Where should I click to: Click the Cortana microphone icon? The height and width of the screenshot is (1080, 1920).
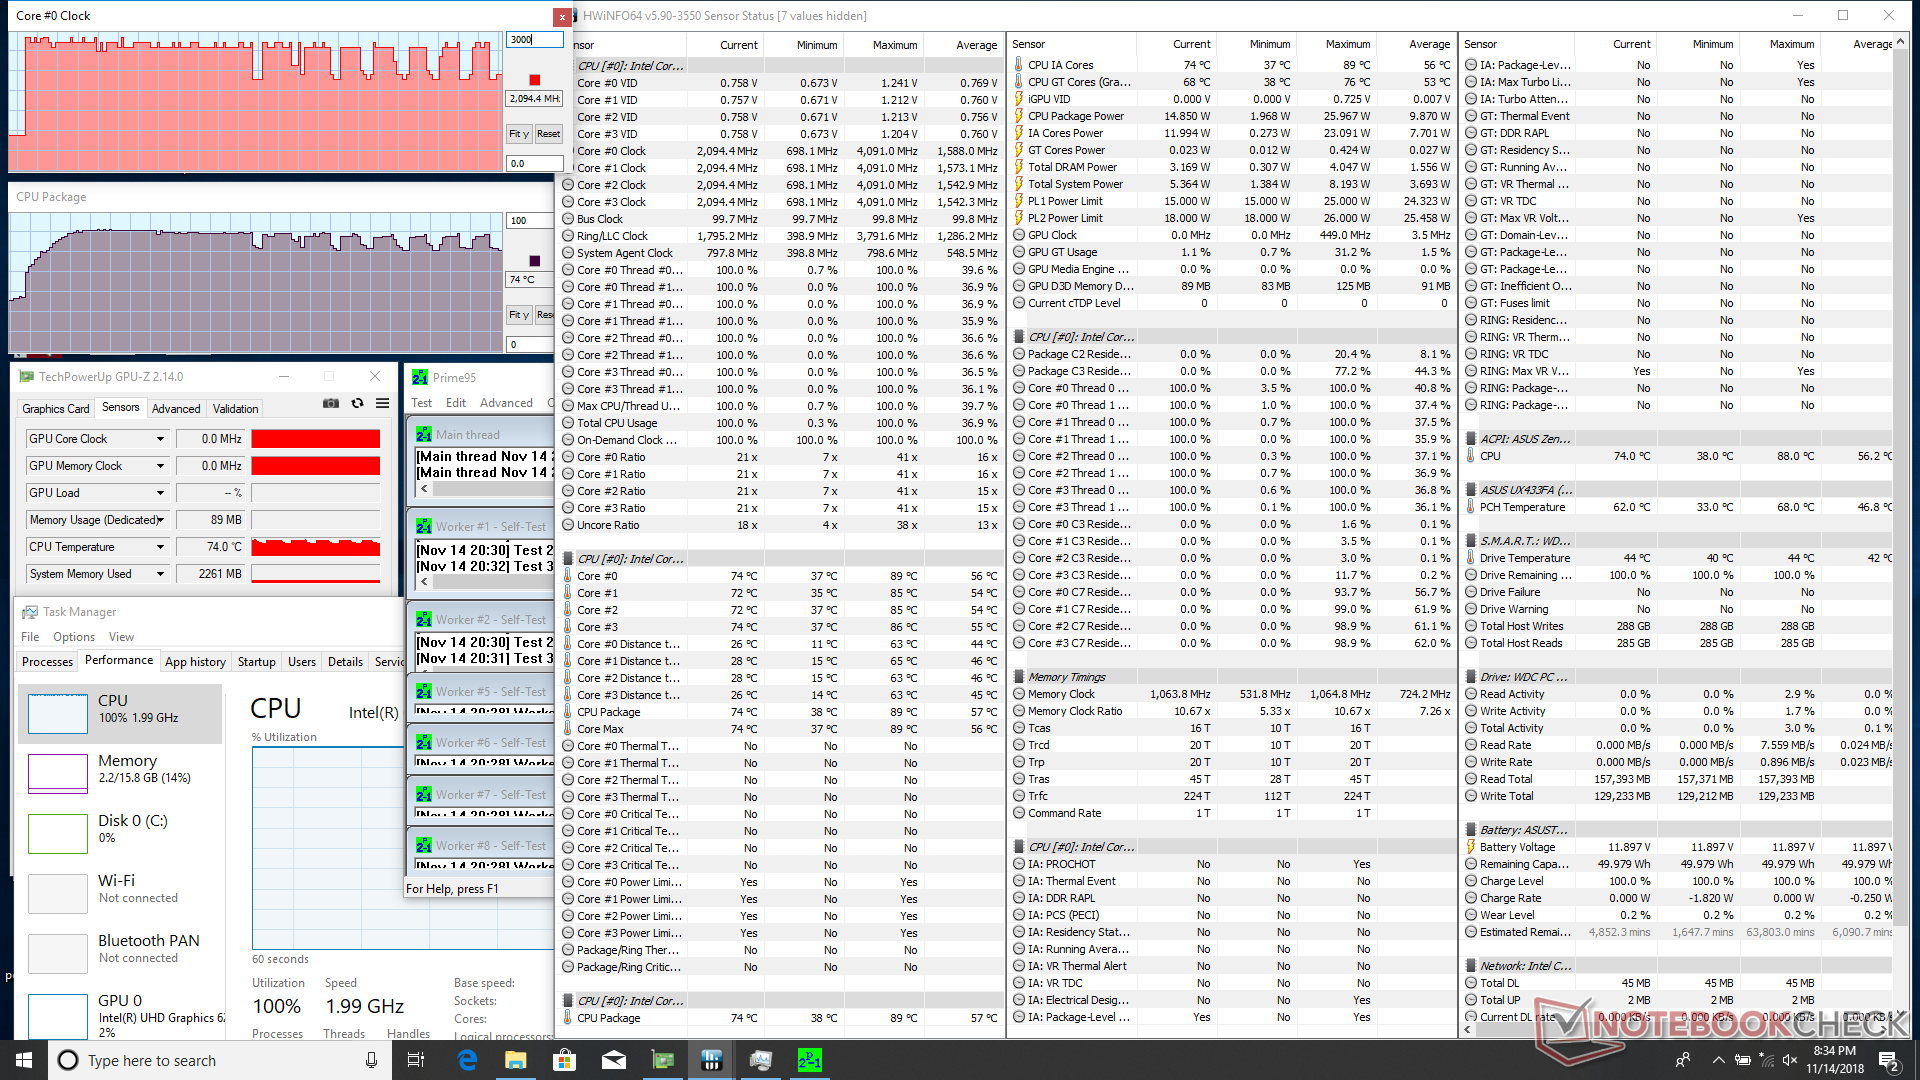371,1060
